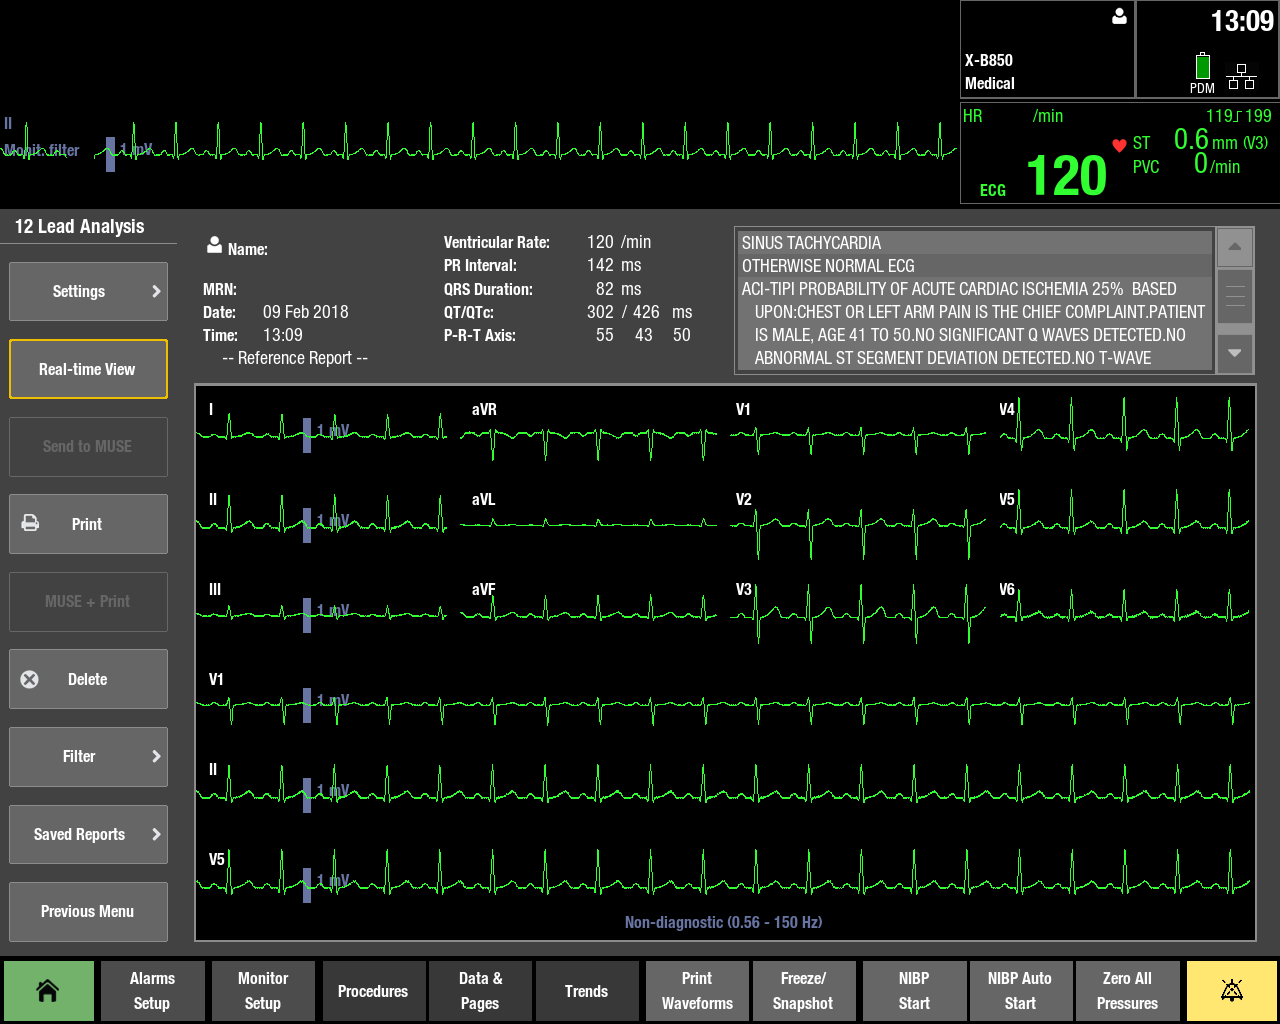Click the red heart icon next to ST
Viewport: 1280px width, 1024px height.
point(1121,143)
